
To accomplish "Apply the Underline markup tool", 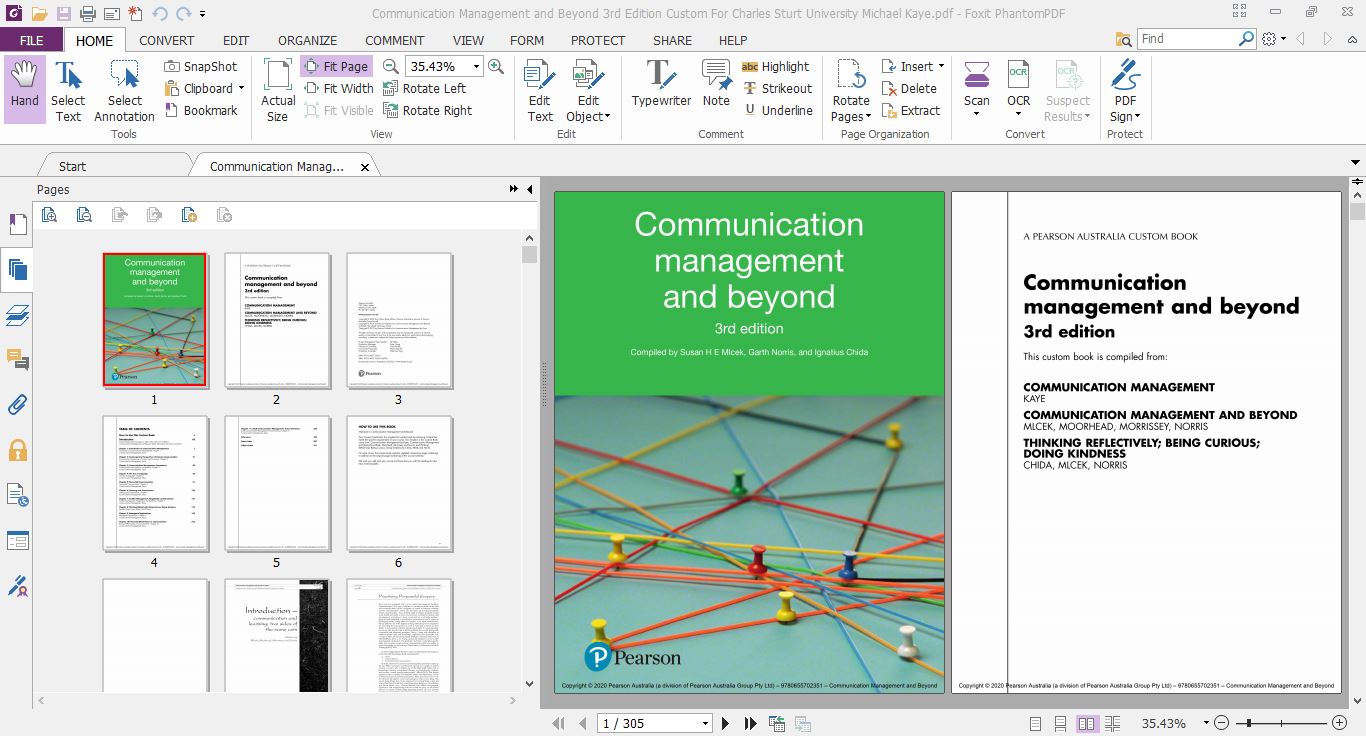I will click(777, 110).
